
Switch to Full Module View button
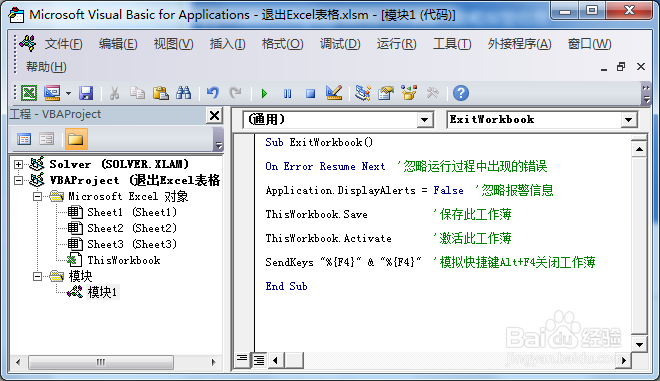point(259,360)
